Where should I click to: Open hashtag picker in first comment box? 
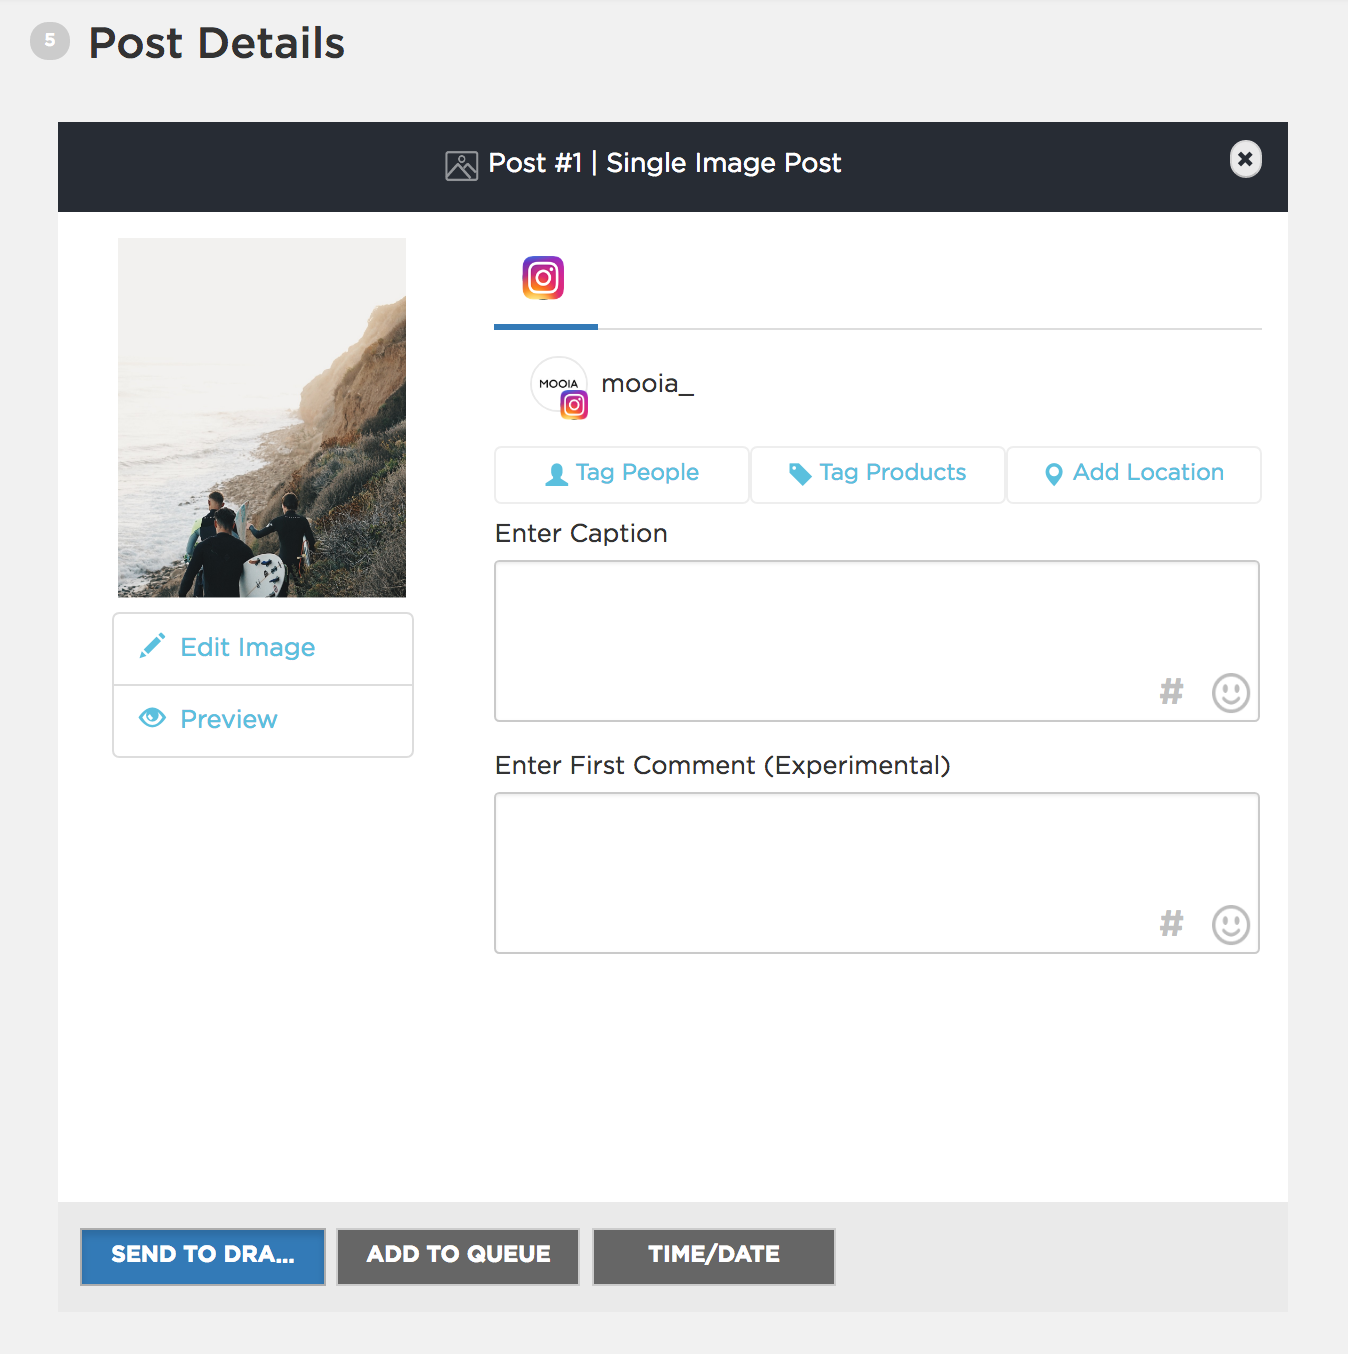click(1171, 923)
